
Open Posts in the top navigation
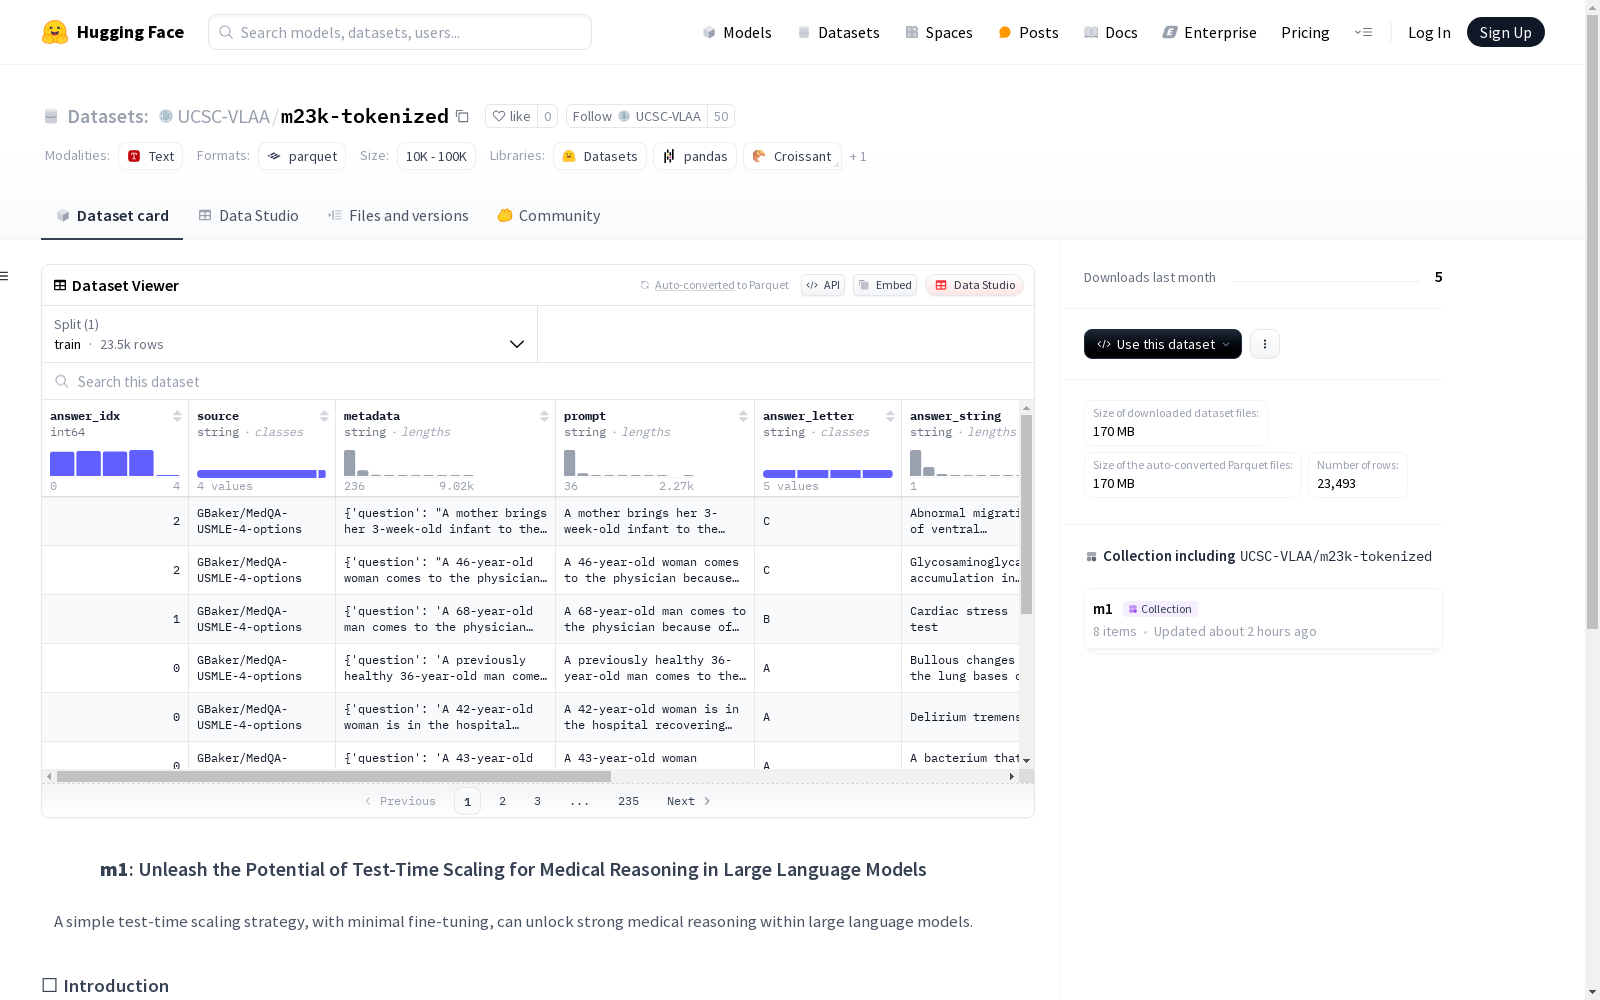click(1028, 32)
